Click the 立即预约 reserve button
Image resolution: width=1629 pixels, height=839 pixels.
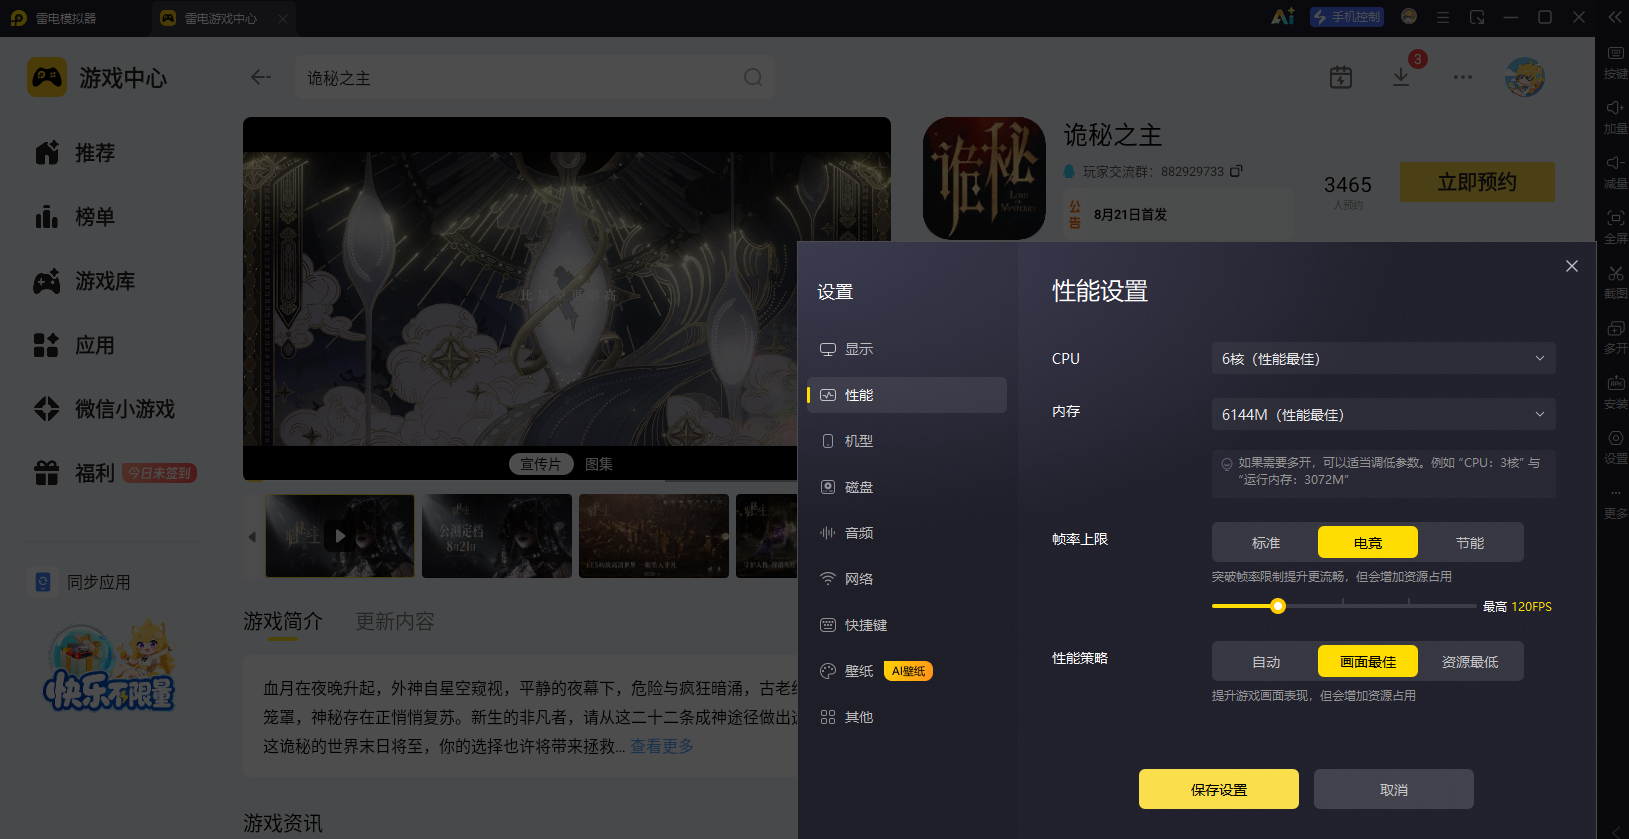[x=1477, y=182]
